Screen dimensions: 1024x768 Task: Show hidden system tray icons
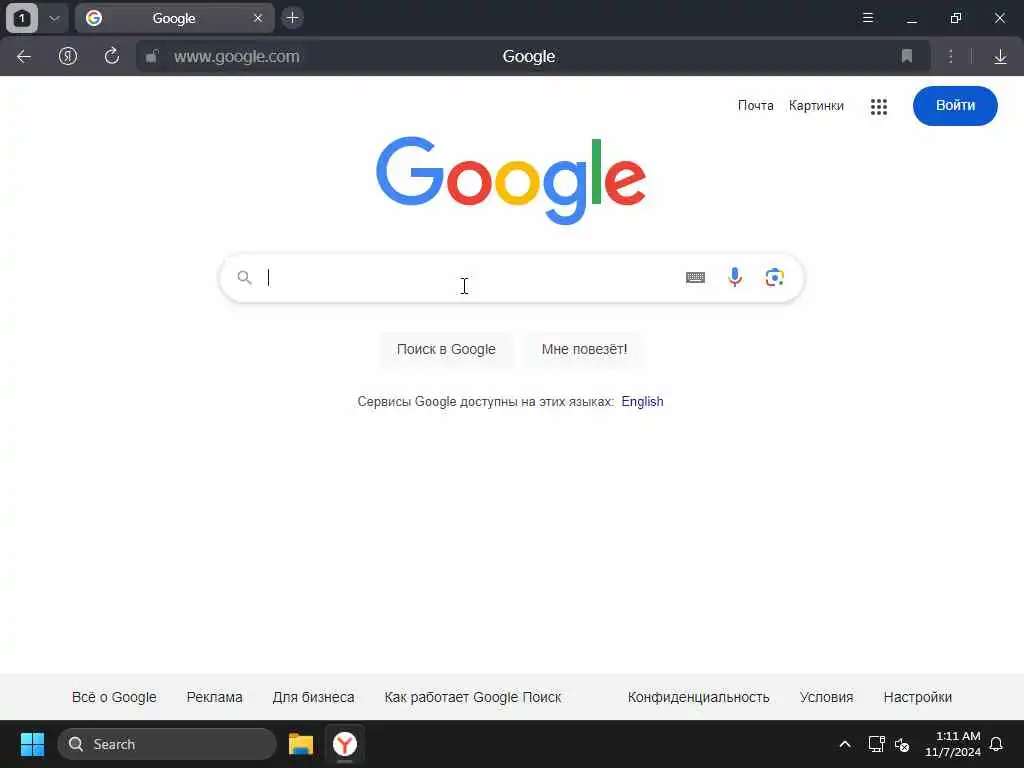tap(844, 744)
